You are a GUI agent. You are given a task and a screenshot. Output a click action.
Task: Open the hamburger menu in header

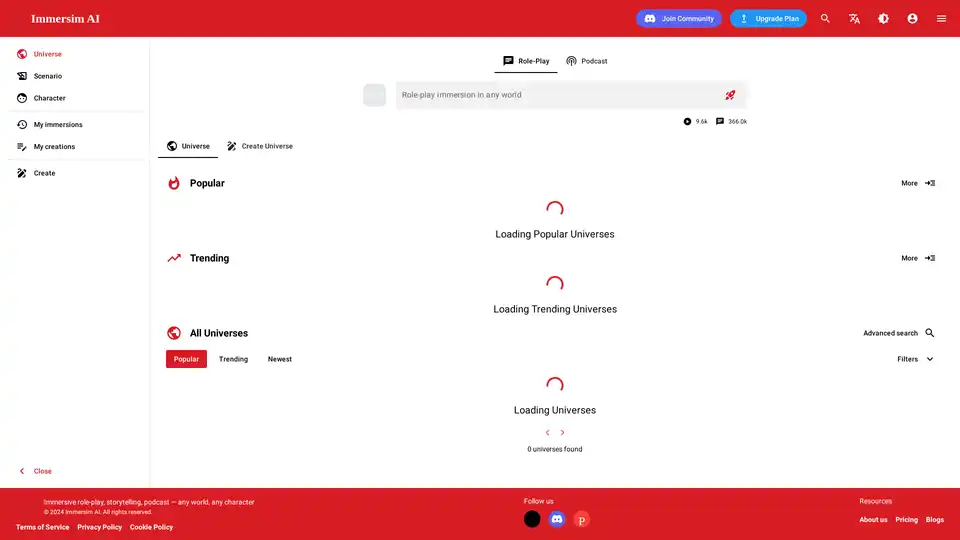[941, 18]
